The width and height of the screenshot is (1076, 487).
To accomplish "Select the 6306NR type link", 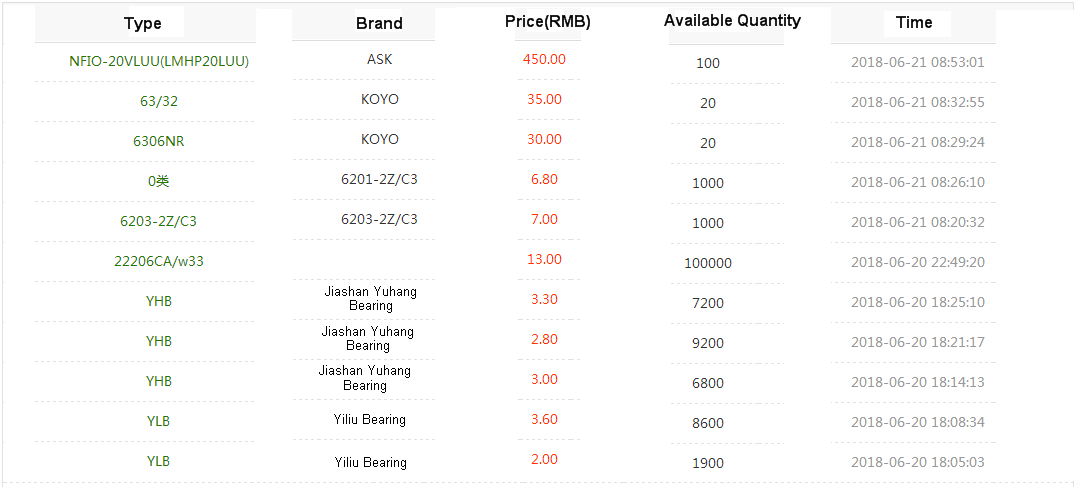I will click(159, 141).
